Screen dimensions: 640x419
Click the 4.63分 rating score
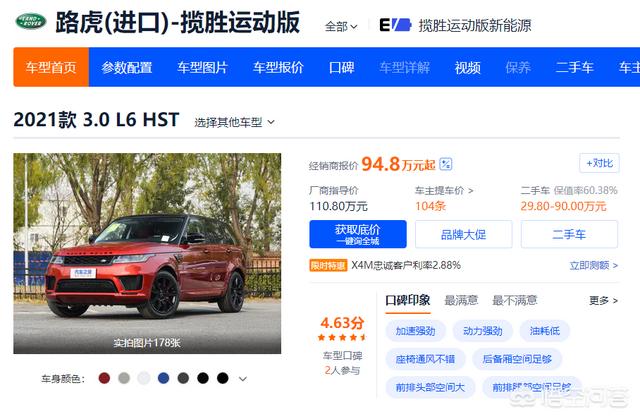point(342,323)
